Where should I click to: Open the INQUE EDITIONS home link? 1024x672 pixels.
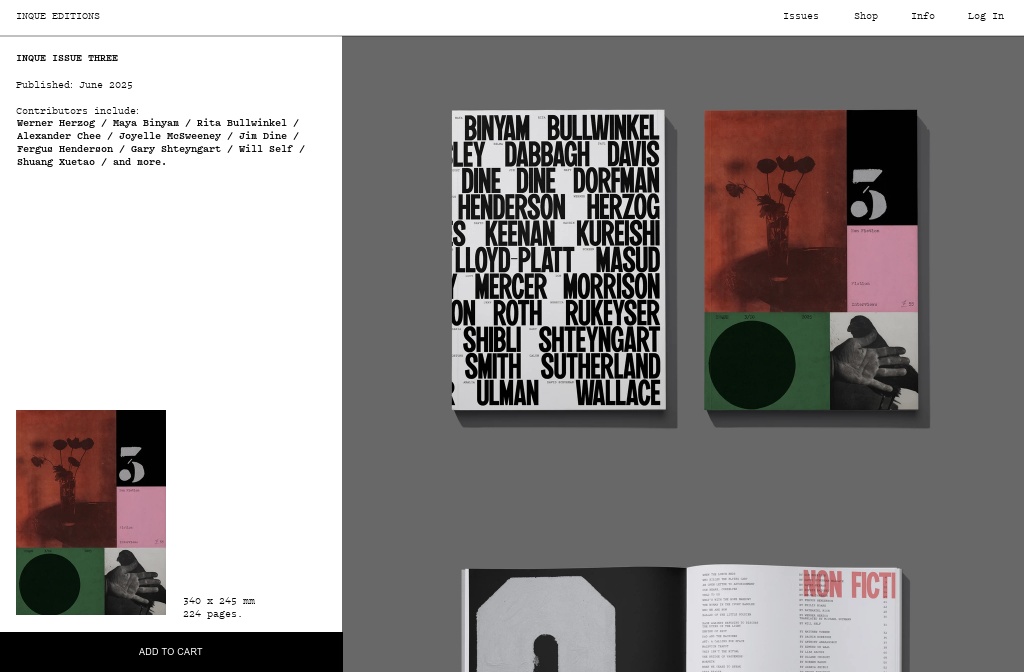(x=58, y=16)
